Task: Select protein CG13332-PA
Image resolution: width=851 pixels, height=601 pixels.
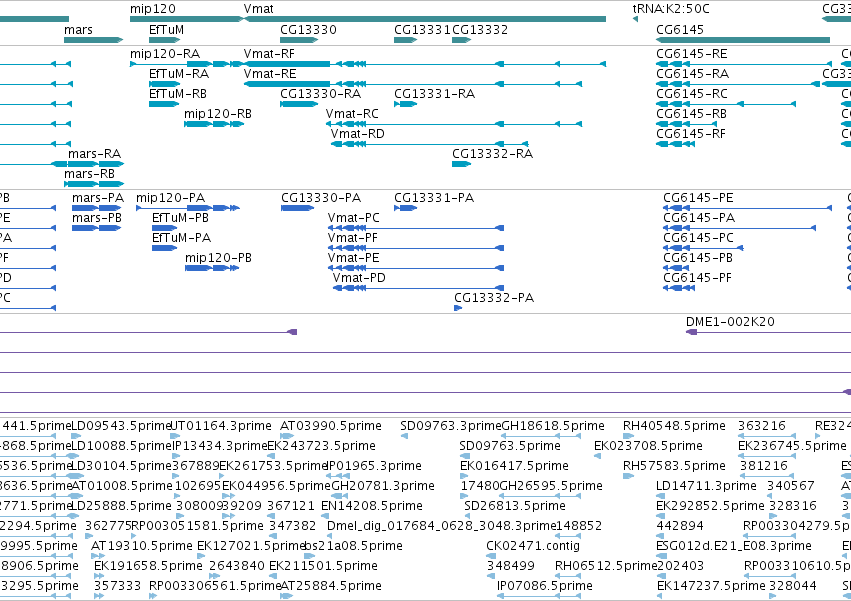Action: [x=494, y=299]
